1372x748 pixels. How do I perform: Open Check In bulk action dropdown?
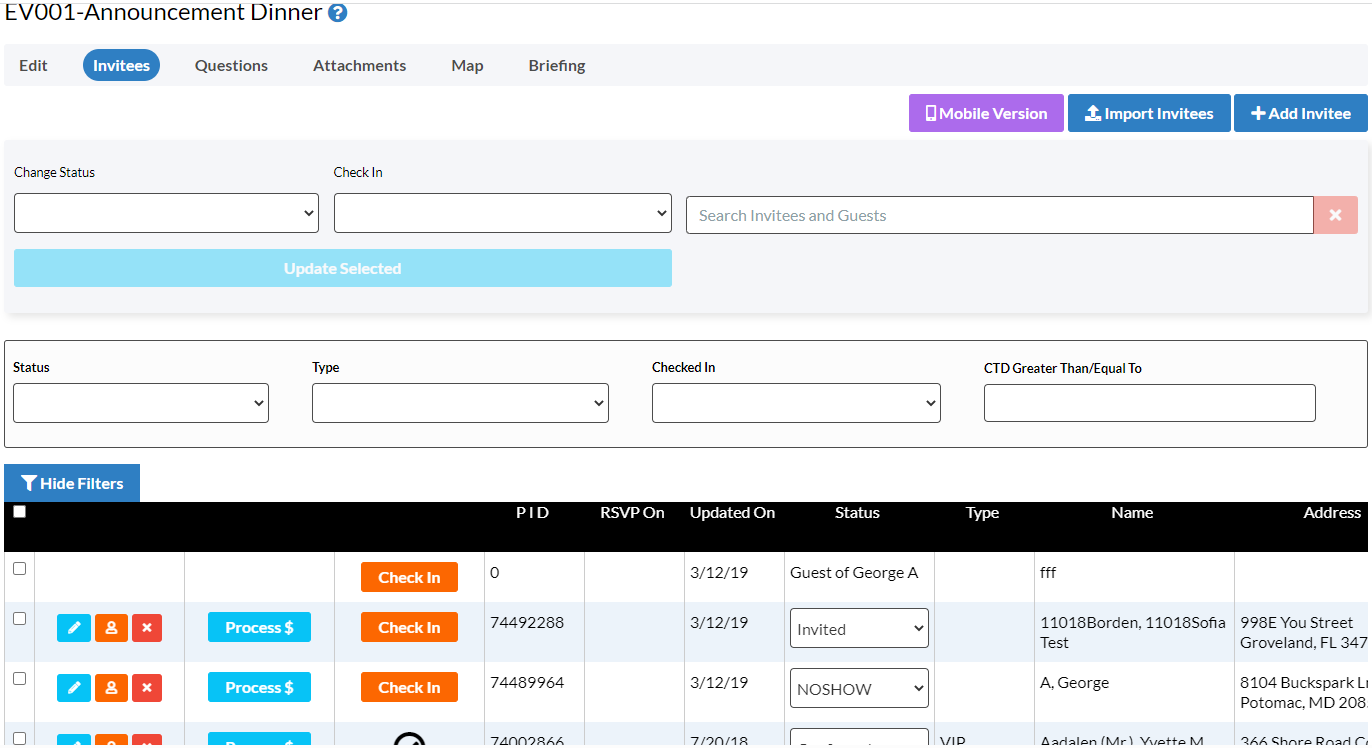tap(503, 213)
